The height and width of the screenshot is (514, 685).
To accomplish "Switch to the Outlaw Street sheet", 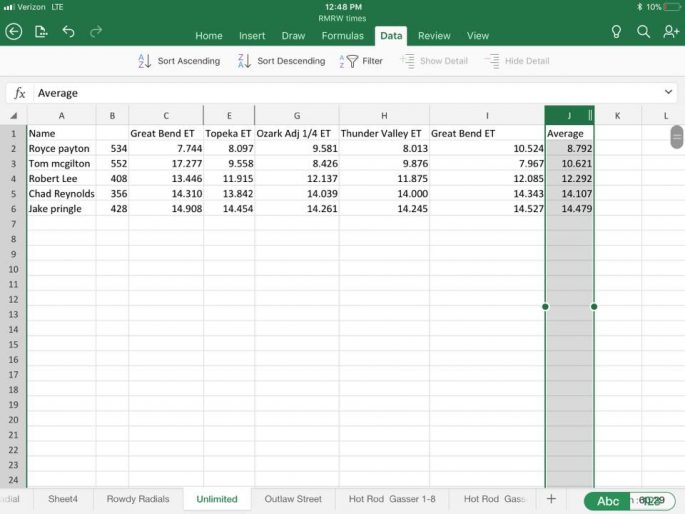I will click(x=293, y=498).
